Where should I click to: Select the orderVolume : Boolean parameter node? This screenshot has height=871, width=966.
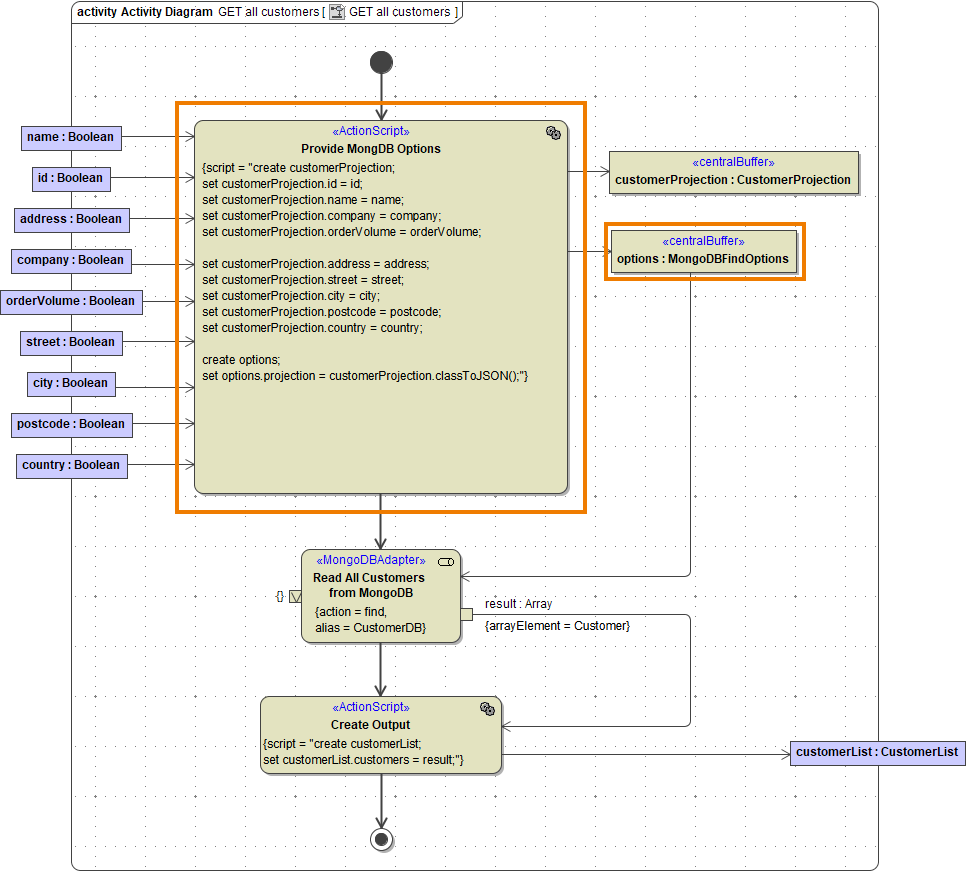[x=70, y=301]
